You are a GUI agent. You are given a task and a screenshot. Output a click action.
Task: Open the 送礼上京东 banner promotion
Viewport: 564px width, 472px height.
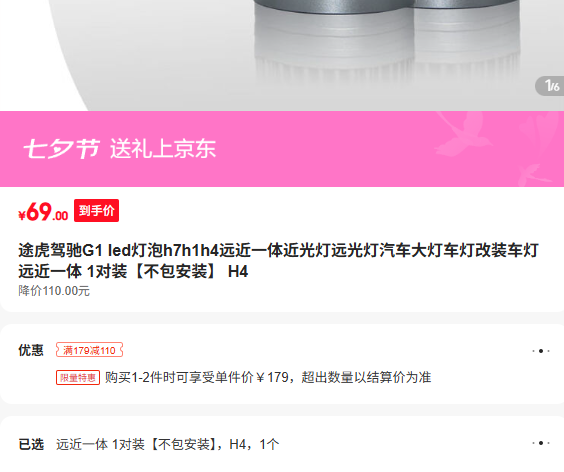(x=163, y=149)
